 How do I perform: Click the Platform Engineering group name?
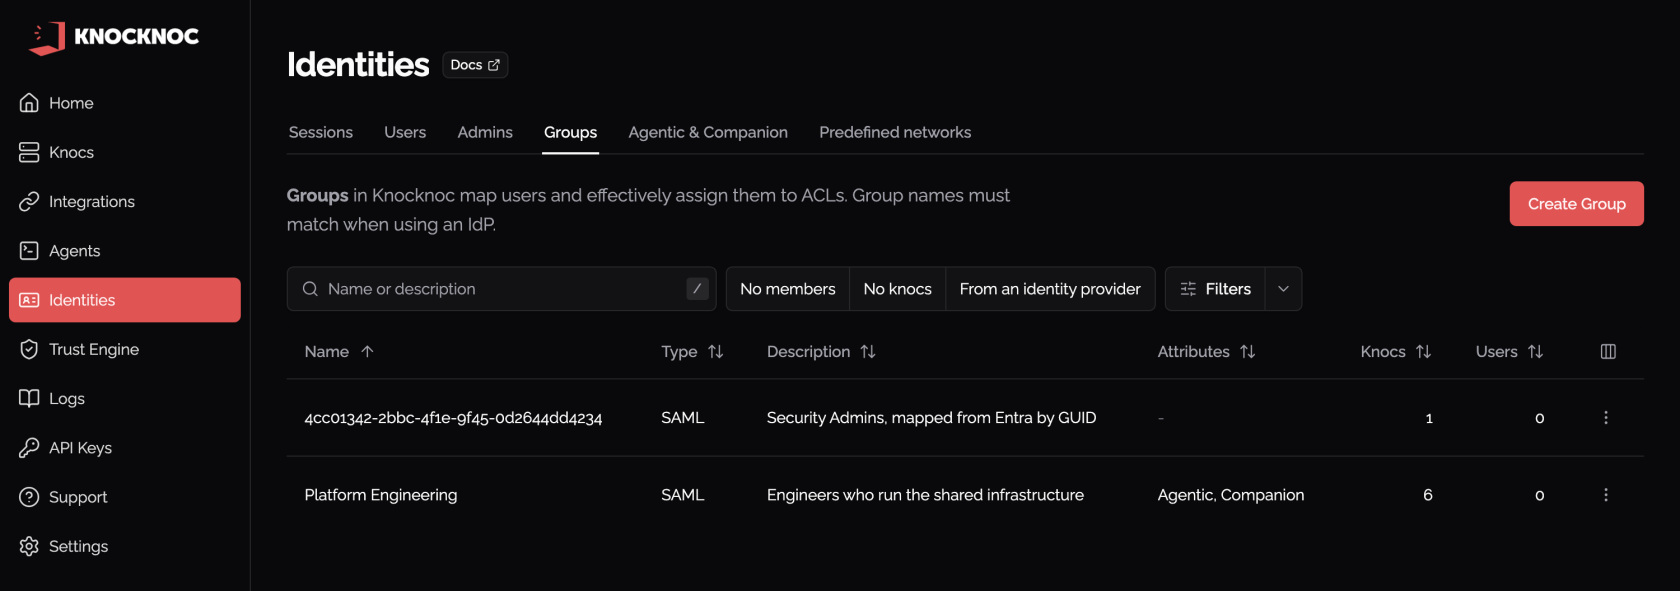pyautogui.click(x=381, y=495)
